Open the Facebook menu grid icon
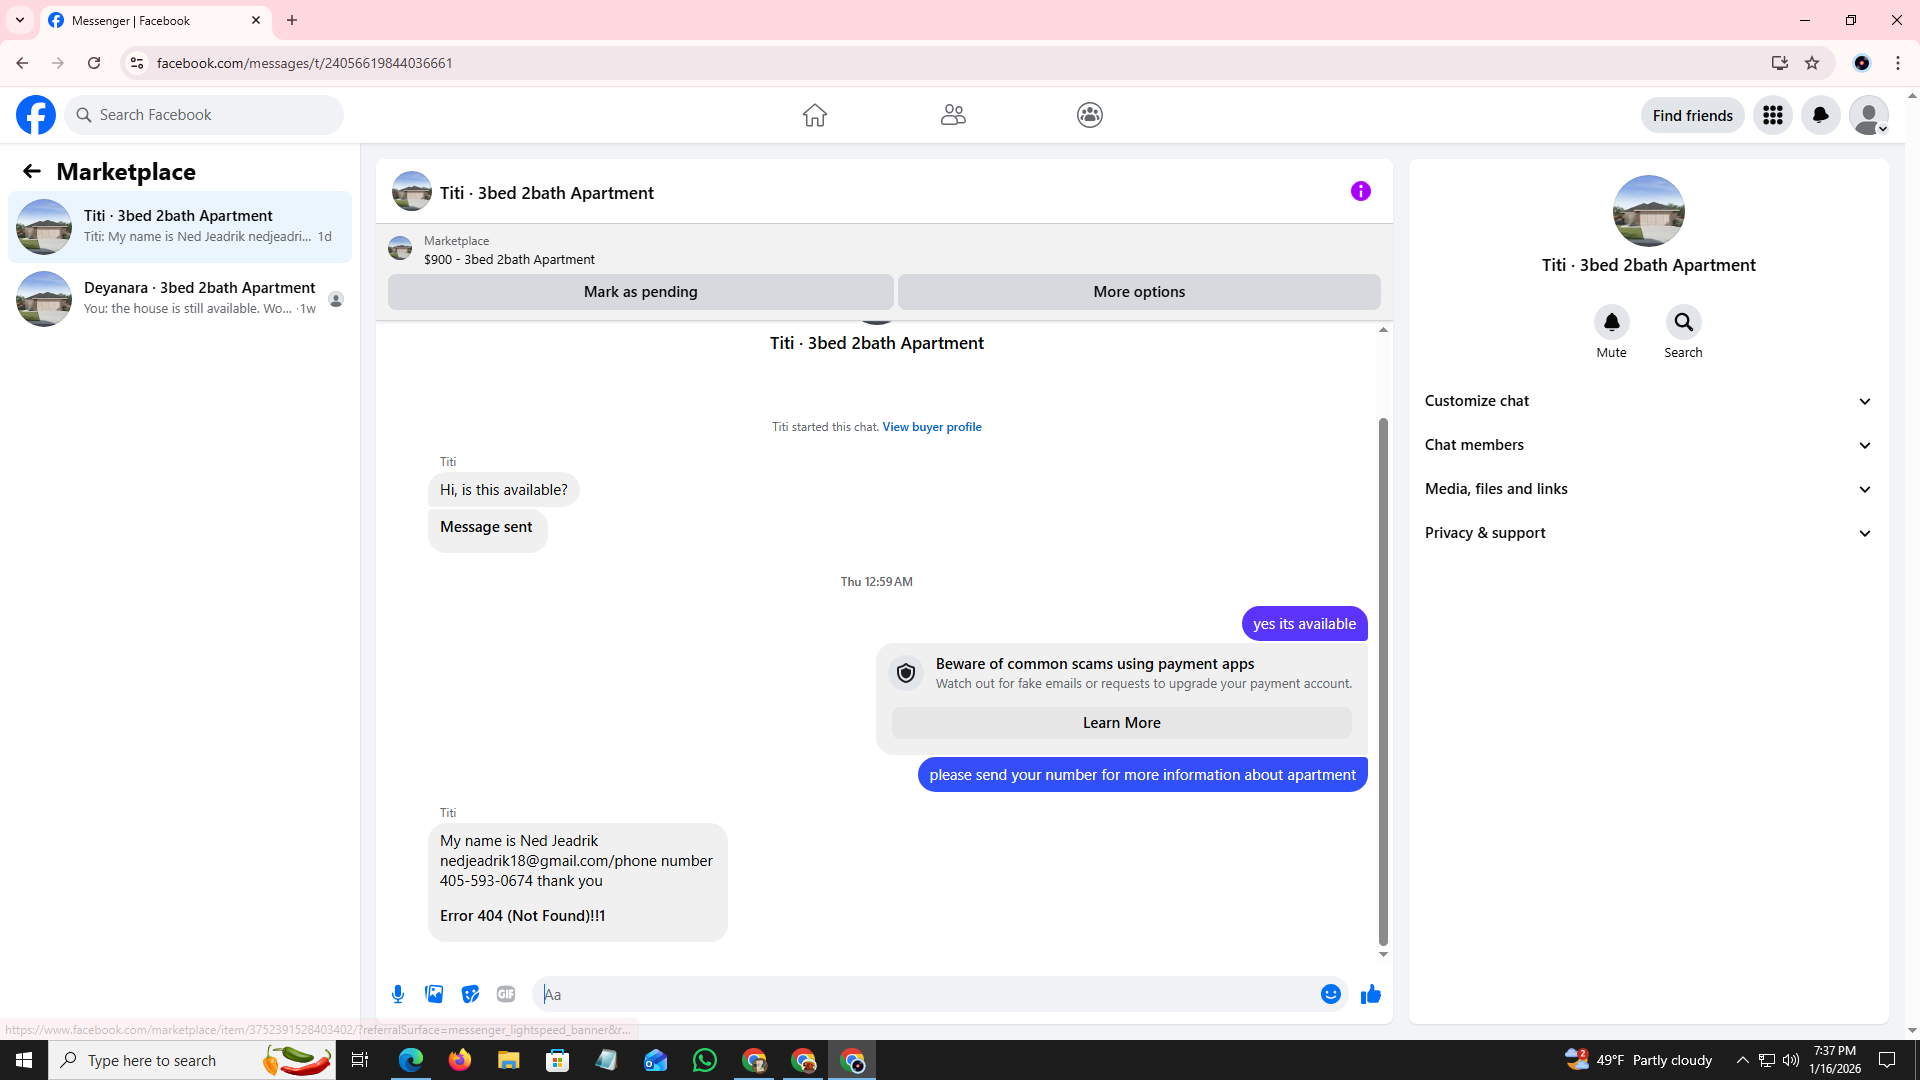 coord(1772,115)
